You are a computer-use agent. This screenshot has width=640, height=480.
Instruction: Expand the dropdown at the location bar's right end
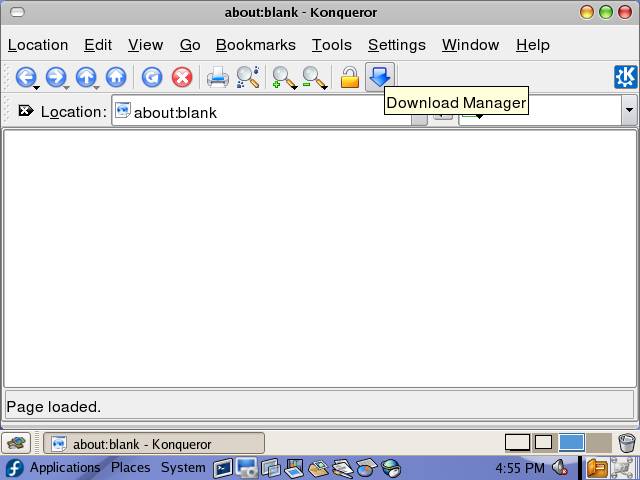coord(628,111)
